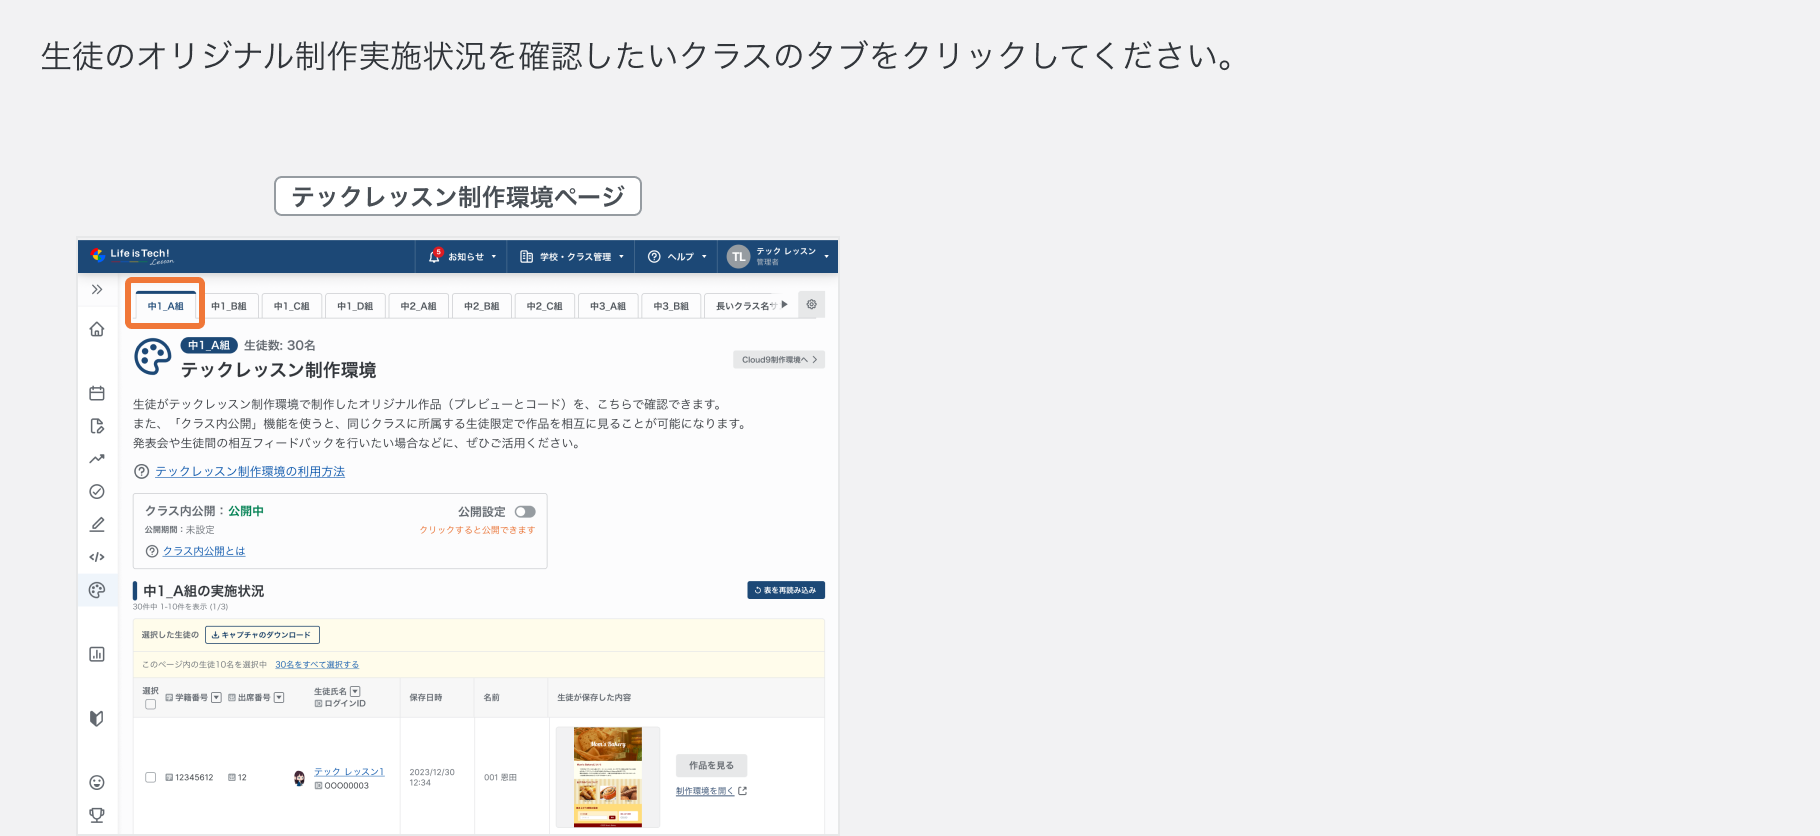This screenshot has width=1820, height=836.
Task: Click the 30名をすべて選択する link
Action: (317, 665)
